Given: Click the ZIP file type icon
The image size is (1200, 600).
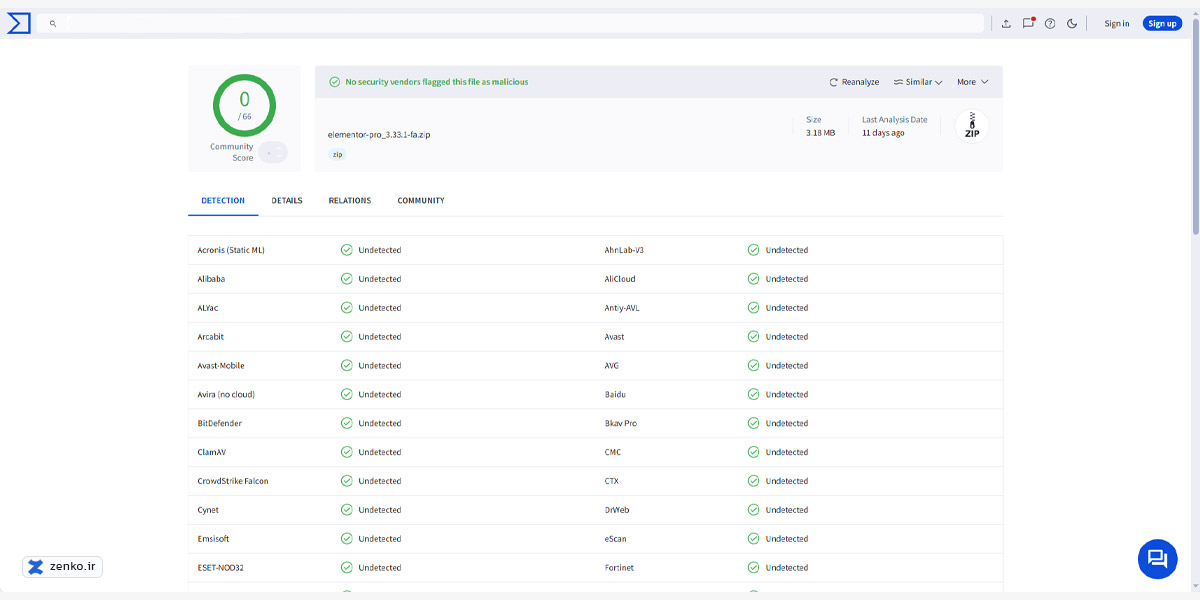Looking at the screenshot, I should coord(971,126).
